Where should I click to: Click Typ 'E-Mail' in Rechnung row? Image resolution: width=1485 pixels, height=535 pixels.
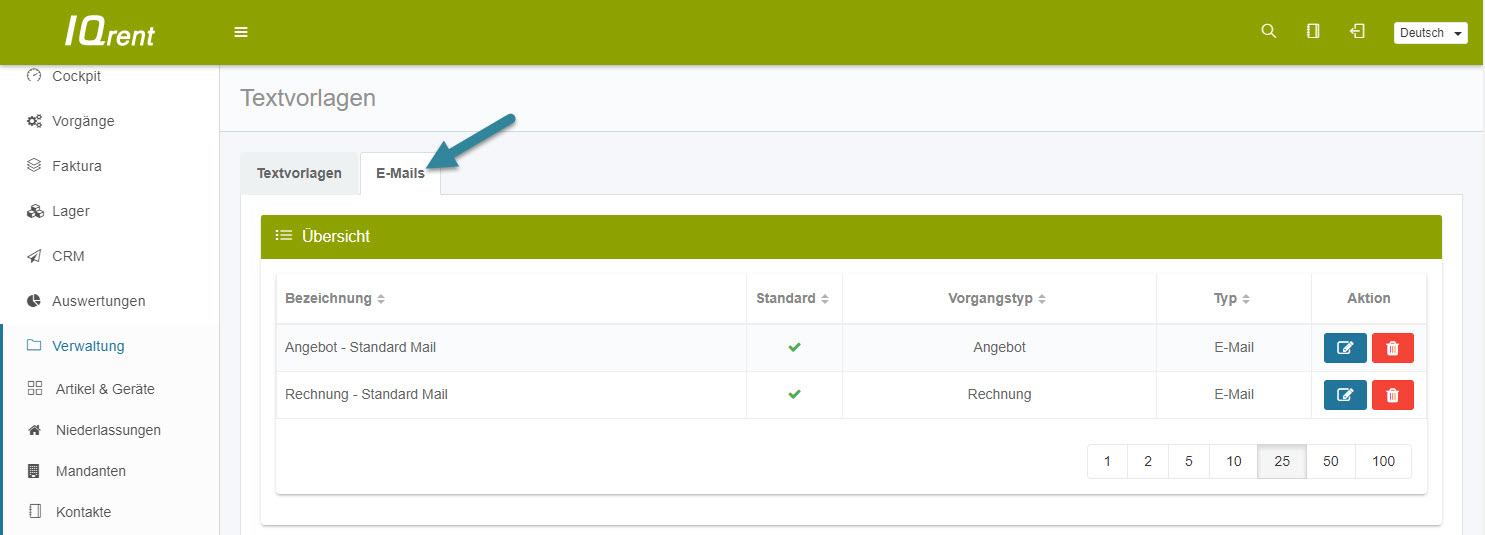point(1234,394)
